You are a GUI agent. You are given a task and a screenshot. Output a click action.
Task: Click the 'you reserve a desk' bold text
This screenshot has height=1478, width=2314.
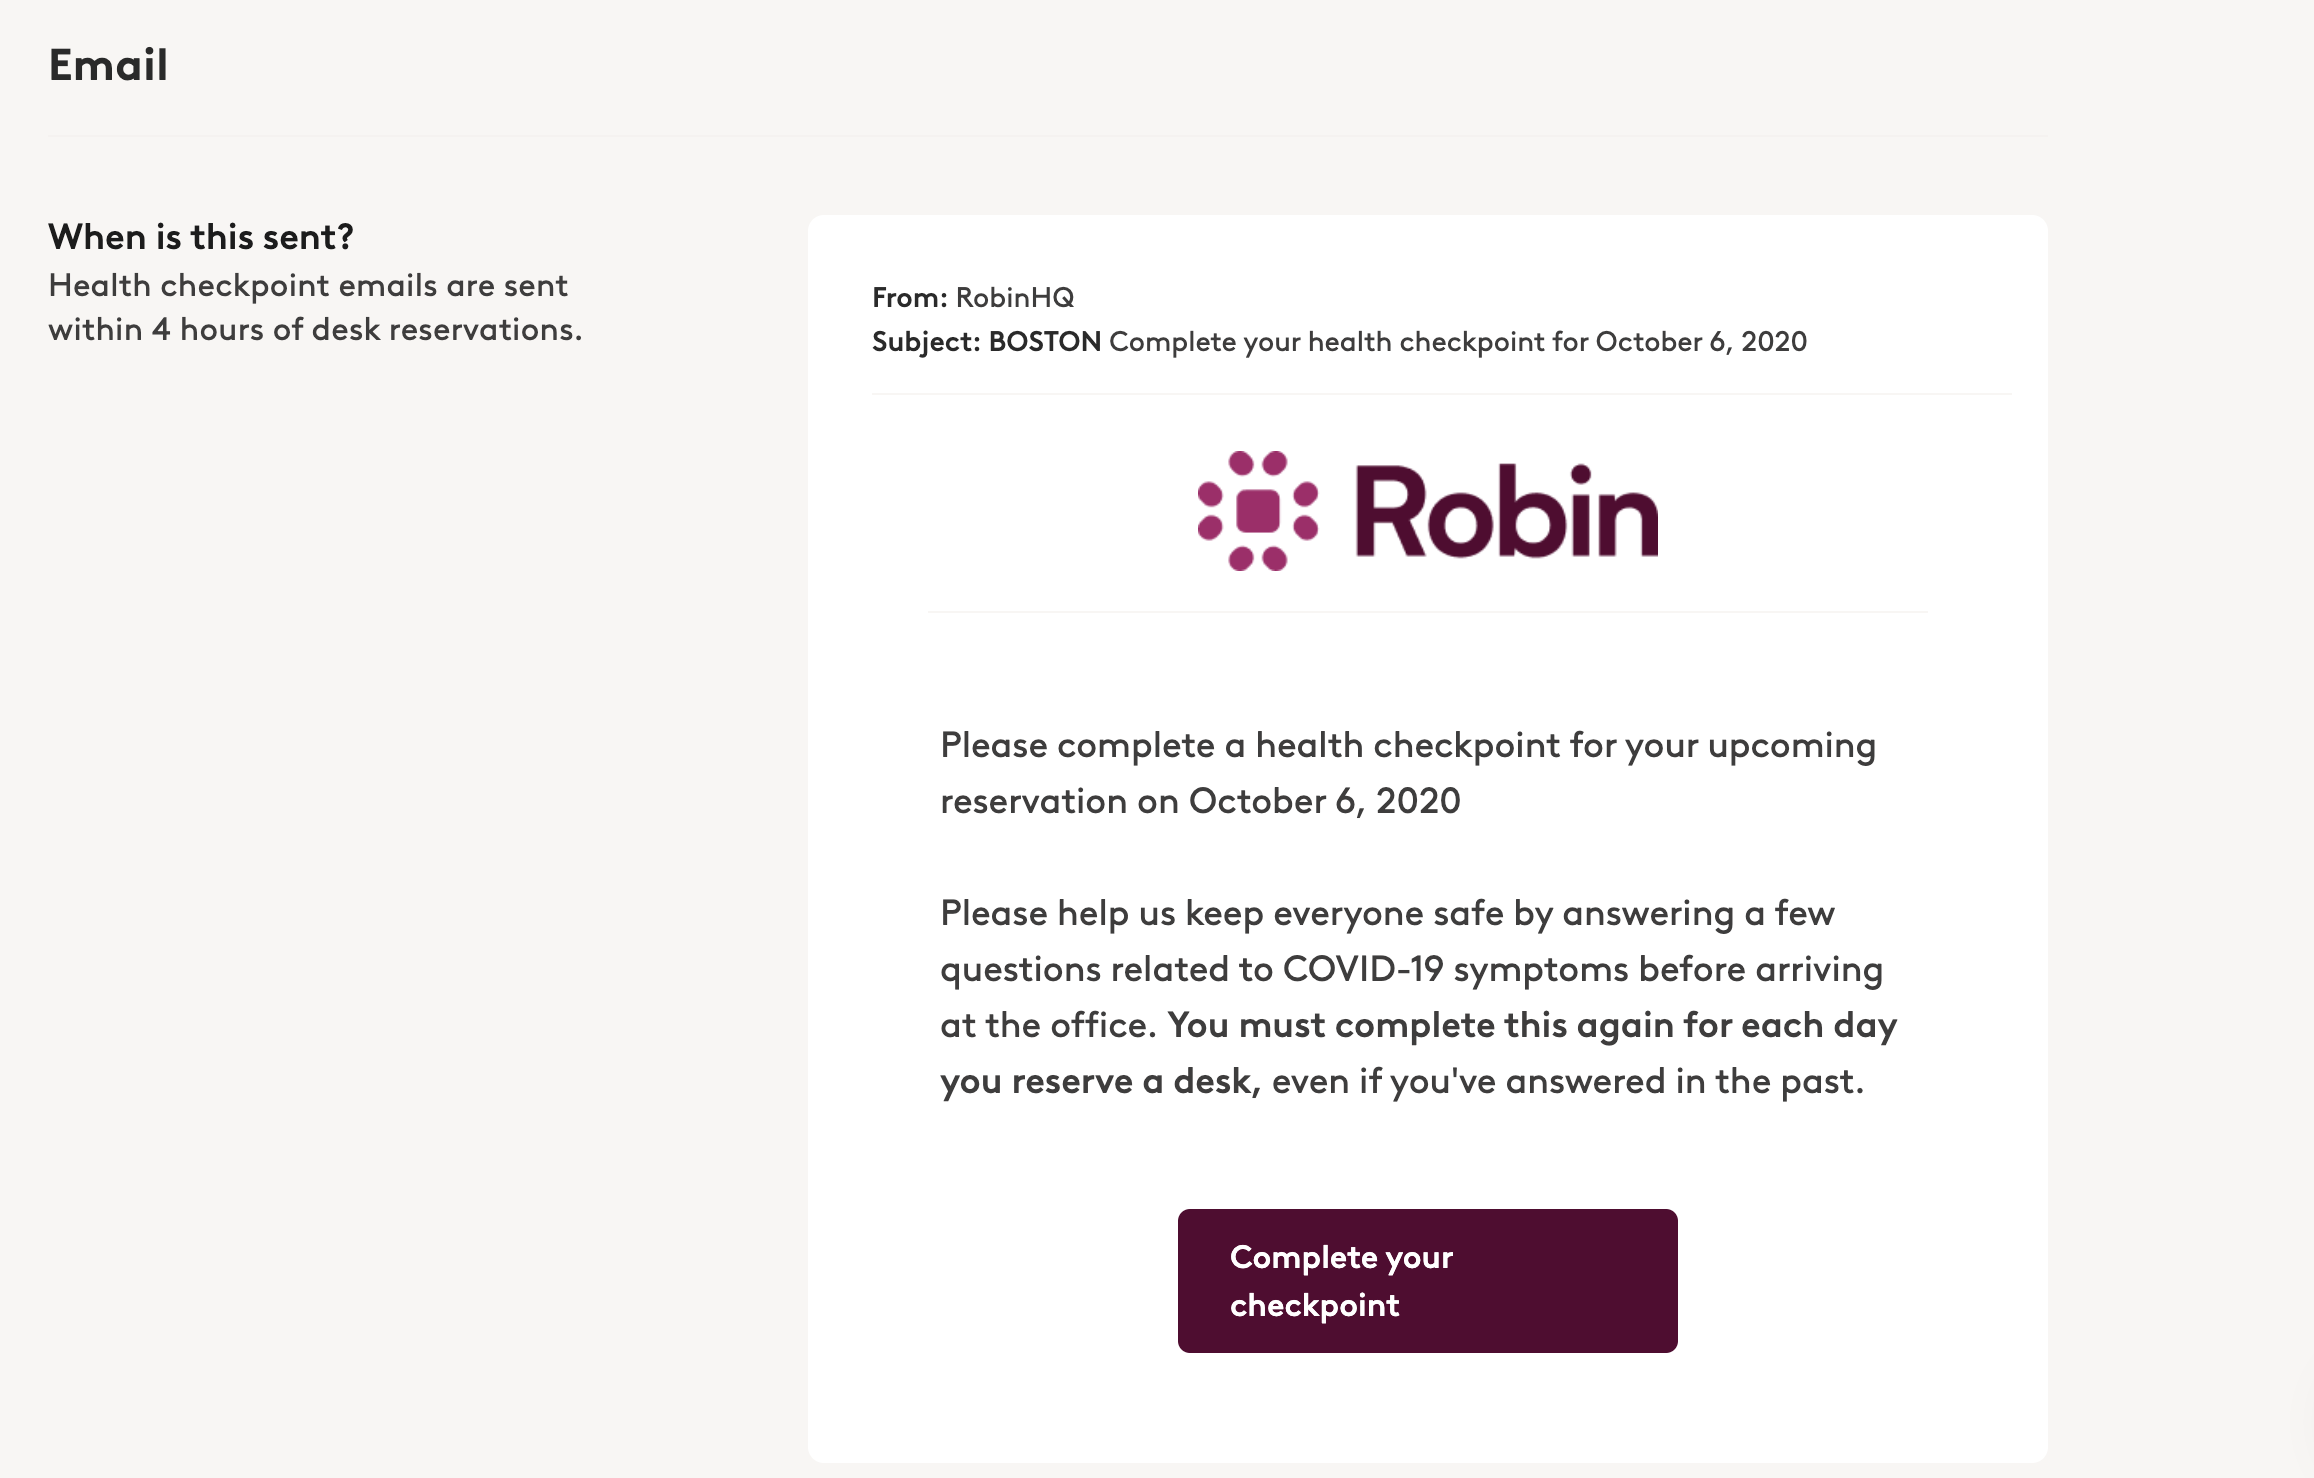tap(1096, 1081)
